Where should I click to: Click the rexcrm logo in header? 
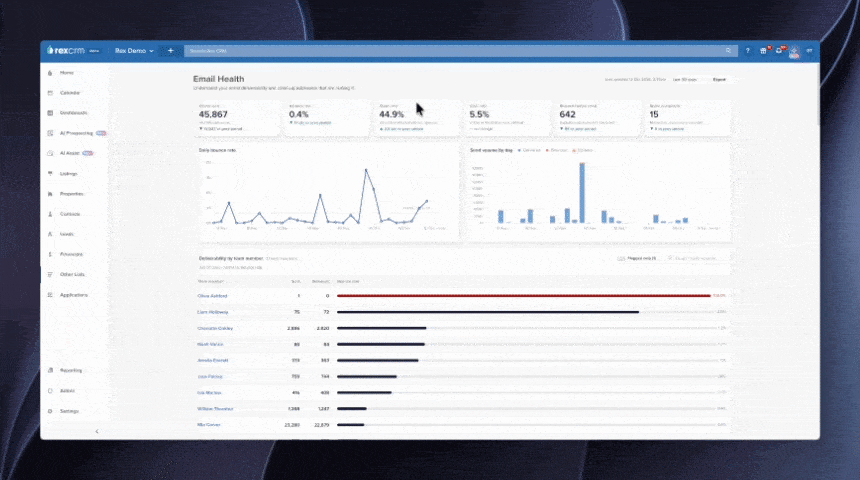66,50
